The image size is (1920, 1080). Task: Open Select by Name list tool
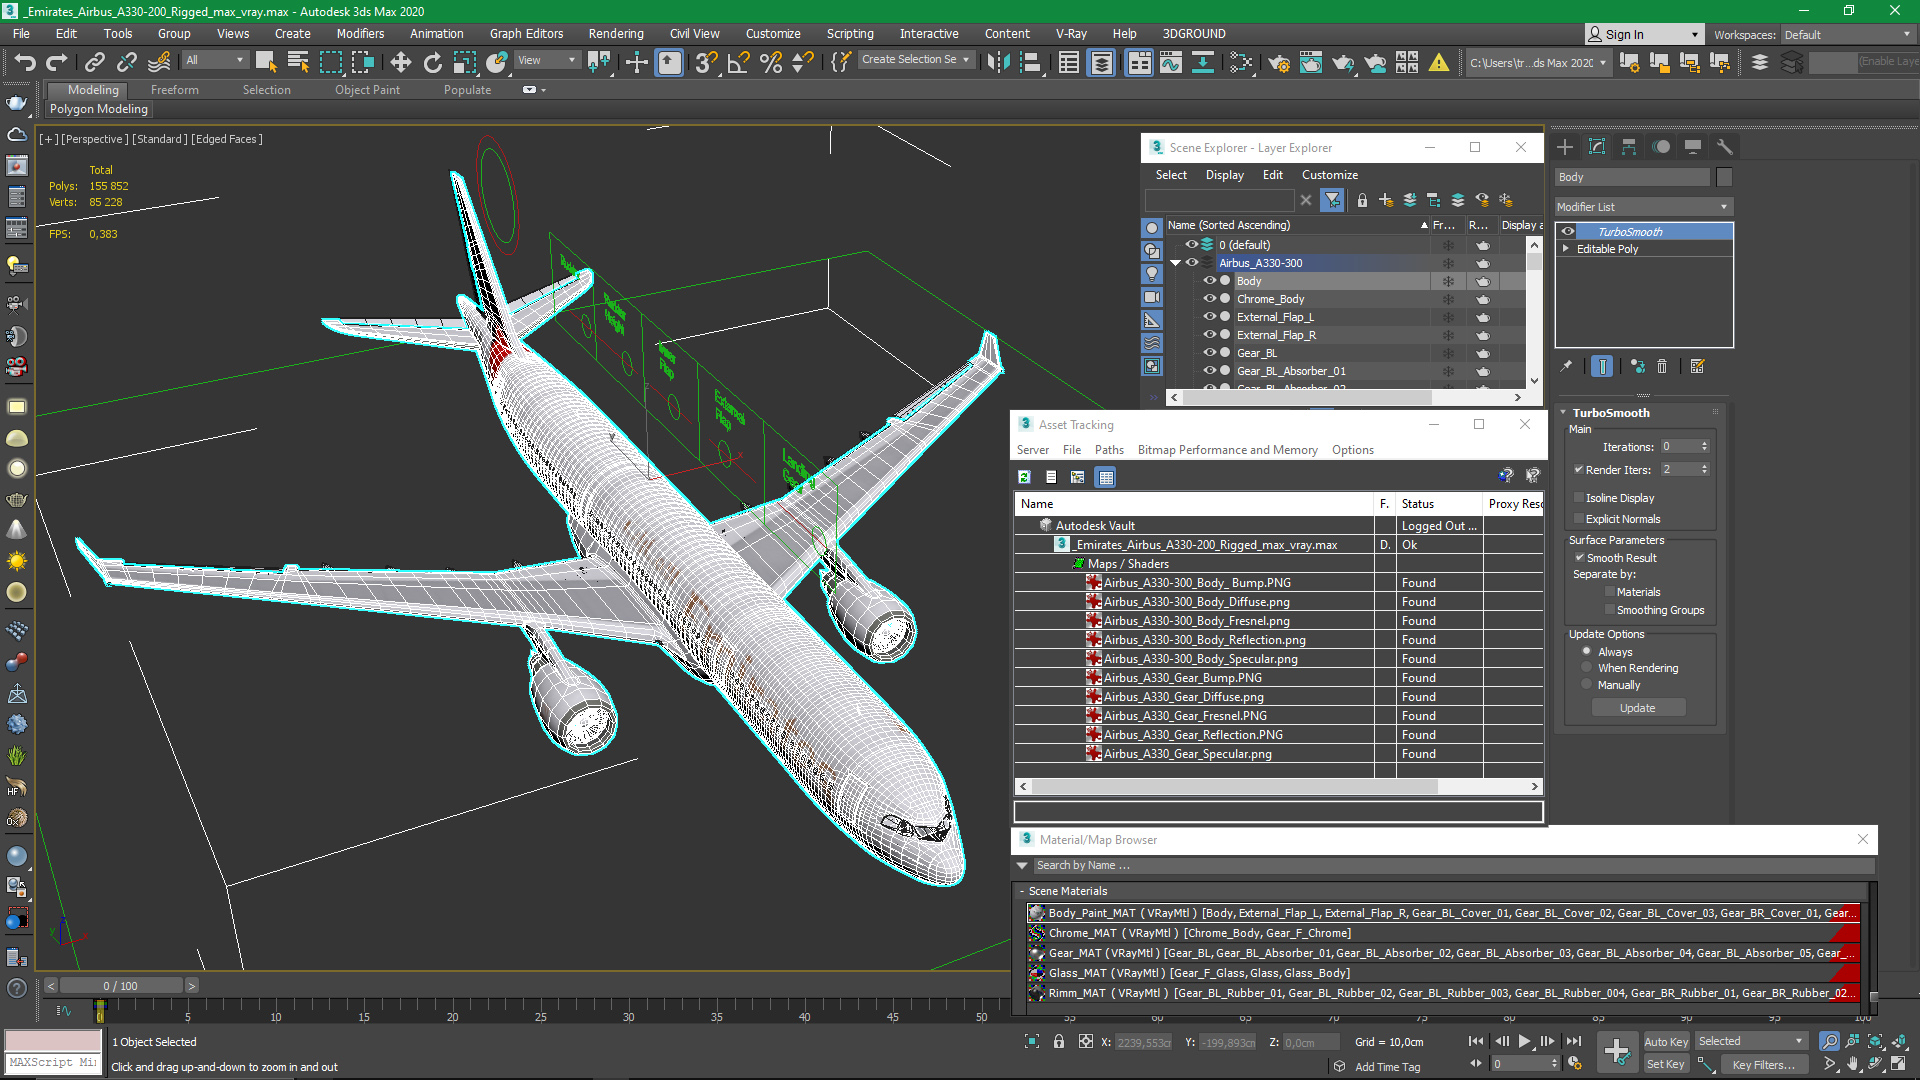click(298, 62)
